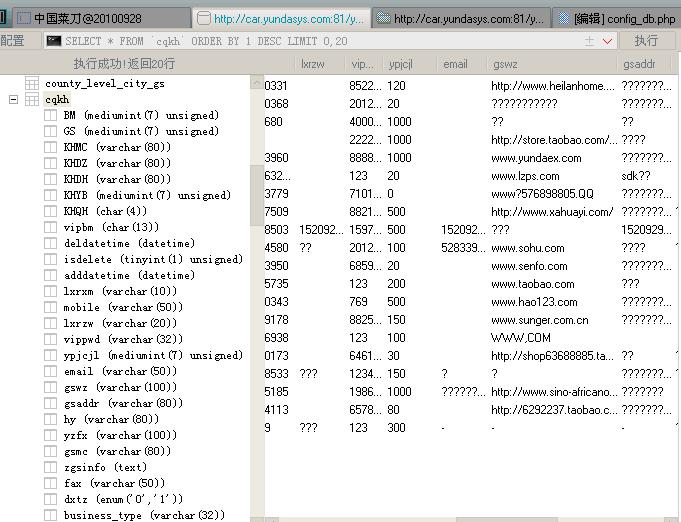The width and height of the screenshot is (681, 522).
Task: Click the adddatetime column icon
Action: point(50,275)
